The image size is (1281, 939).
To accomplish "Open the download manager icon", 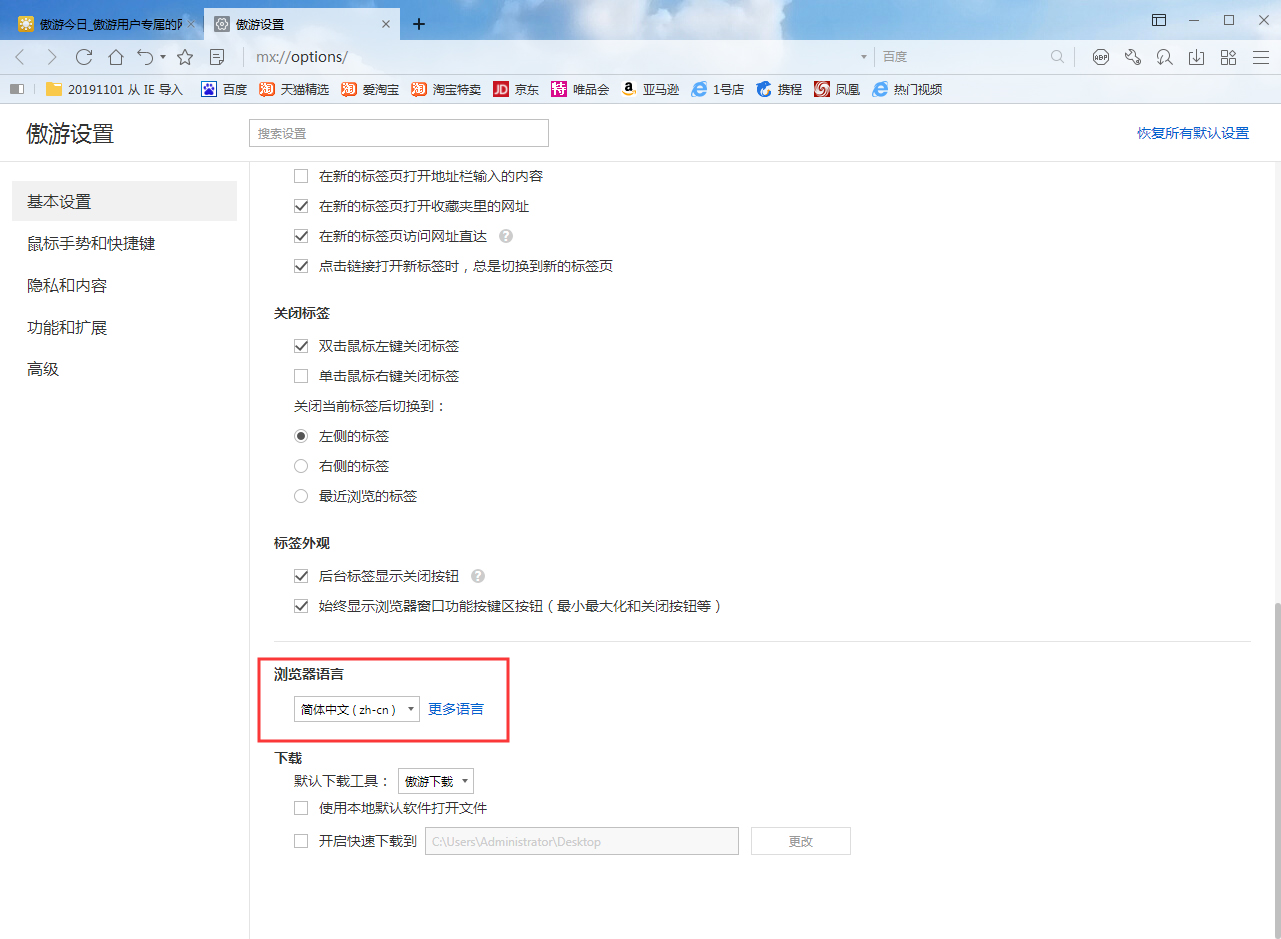I will coord(1196,57).
